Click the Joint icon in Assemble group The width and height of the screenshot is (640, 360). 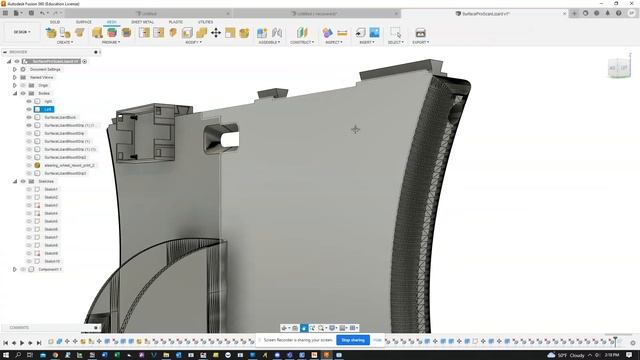tap(277, 33)
